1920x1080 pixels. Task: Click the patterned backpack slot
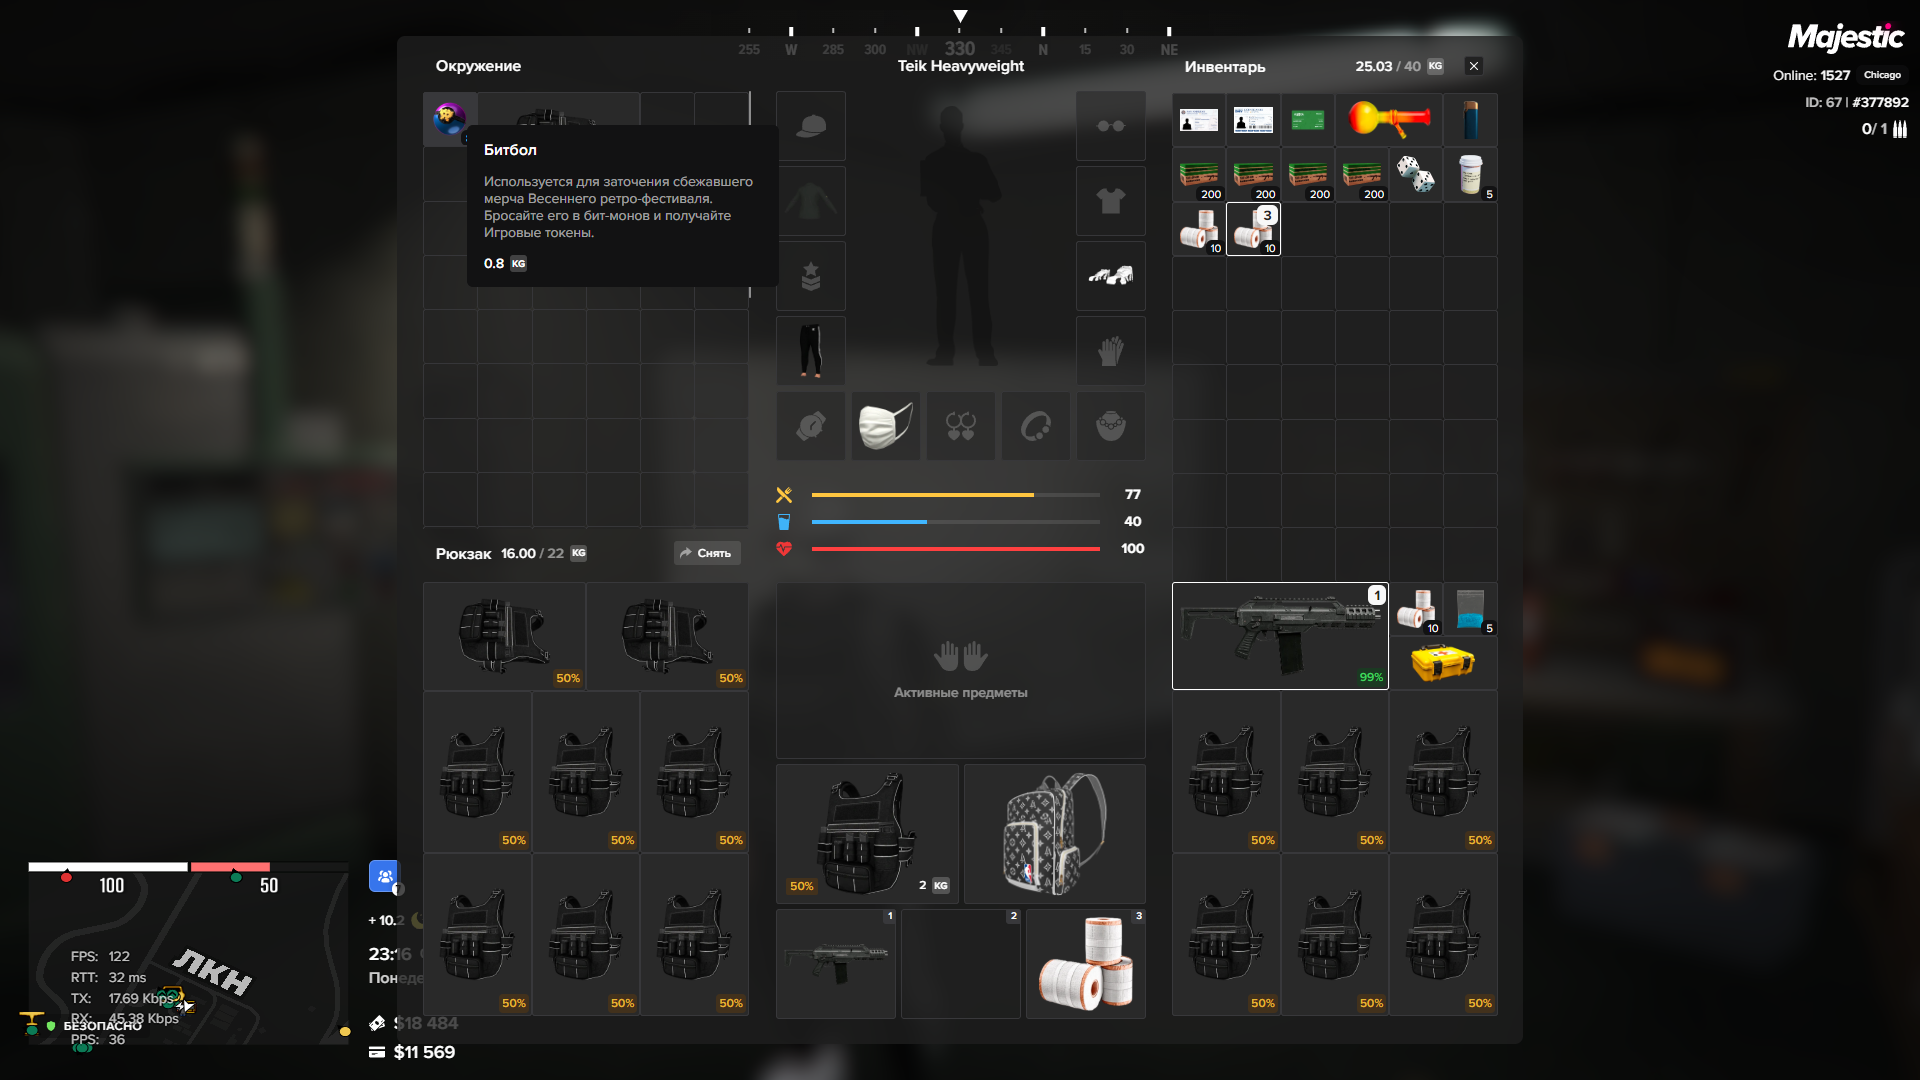1054,834
